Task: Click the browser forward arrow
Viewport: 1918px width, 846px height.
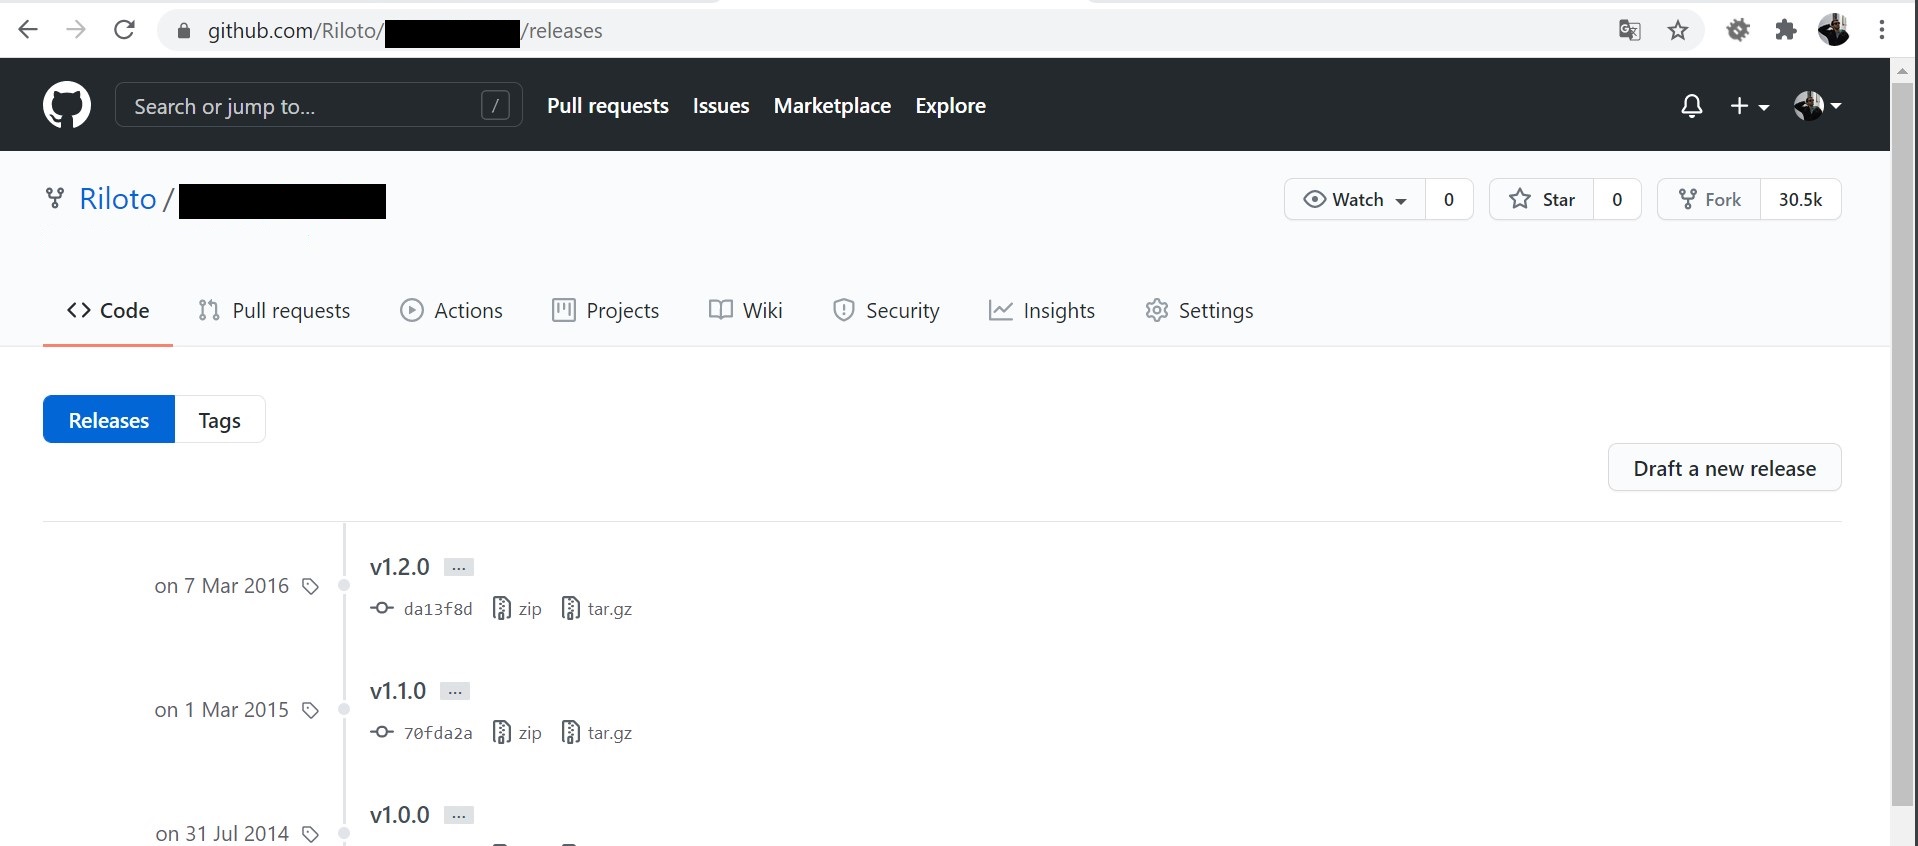Action: (76, 30)
